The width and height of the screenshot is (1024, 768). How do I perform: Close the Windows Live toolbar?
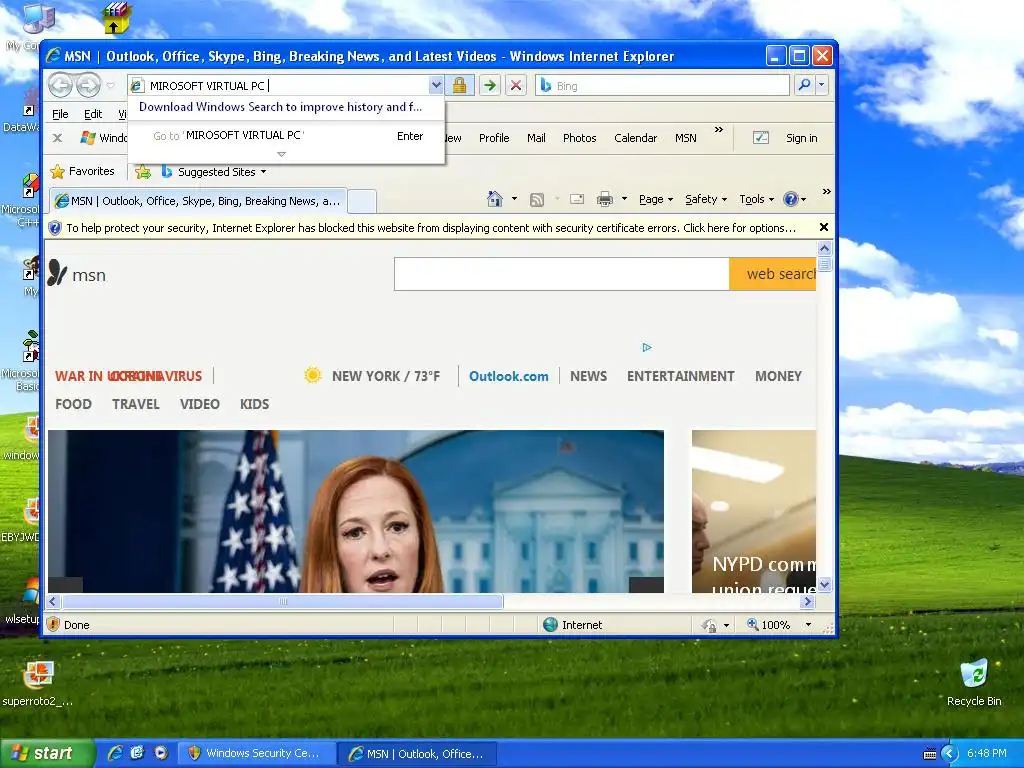pyautogui.click(x=57, y=138)
